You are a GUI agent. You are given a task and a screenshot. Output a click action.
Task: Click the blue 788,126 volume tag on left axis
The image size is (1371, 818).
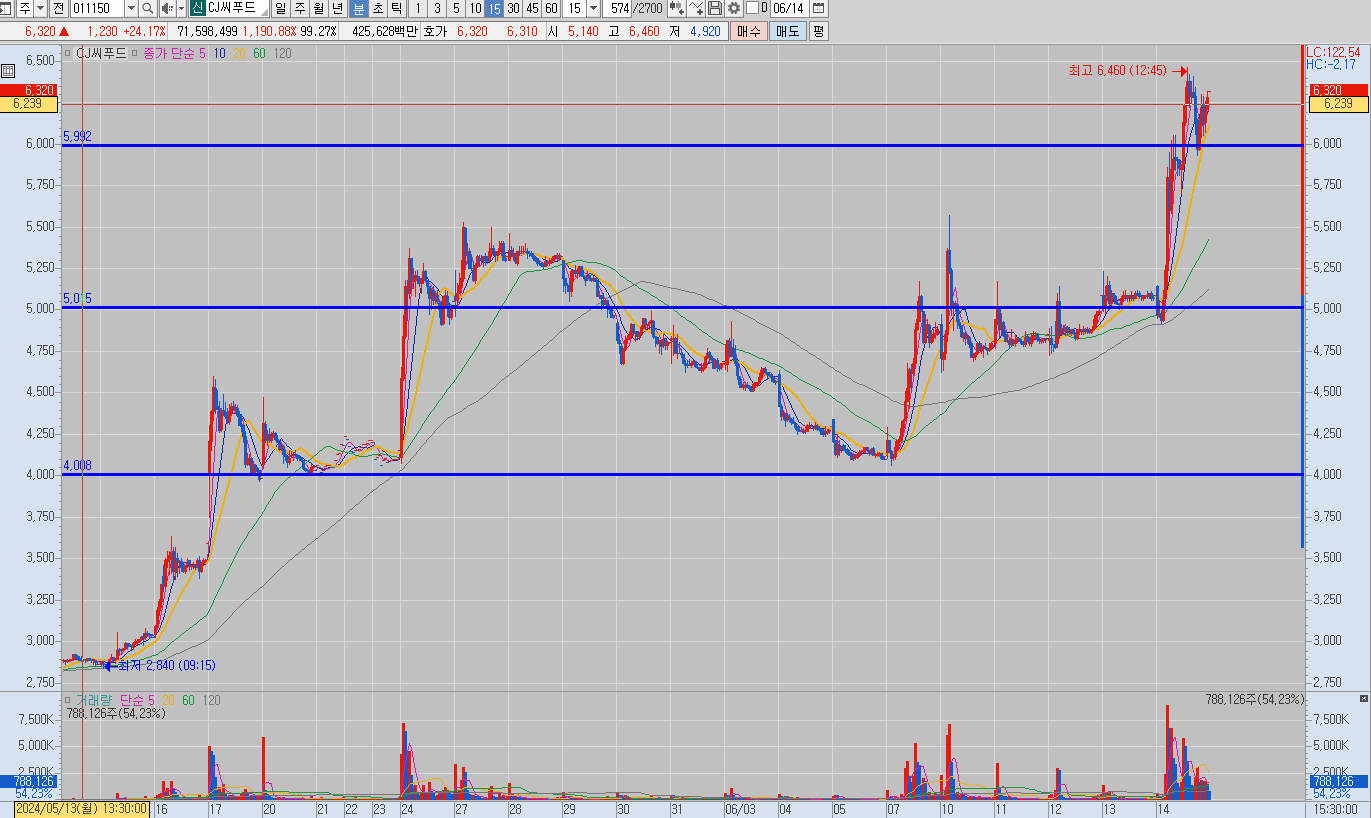click(x=28, y=781)
